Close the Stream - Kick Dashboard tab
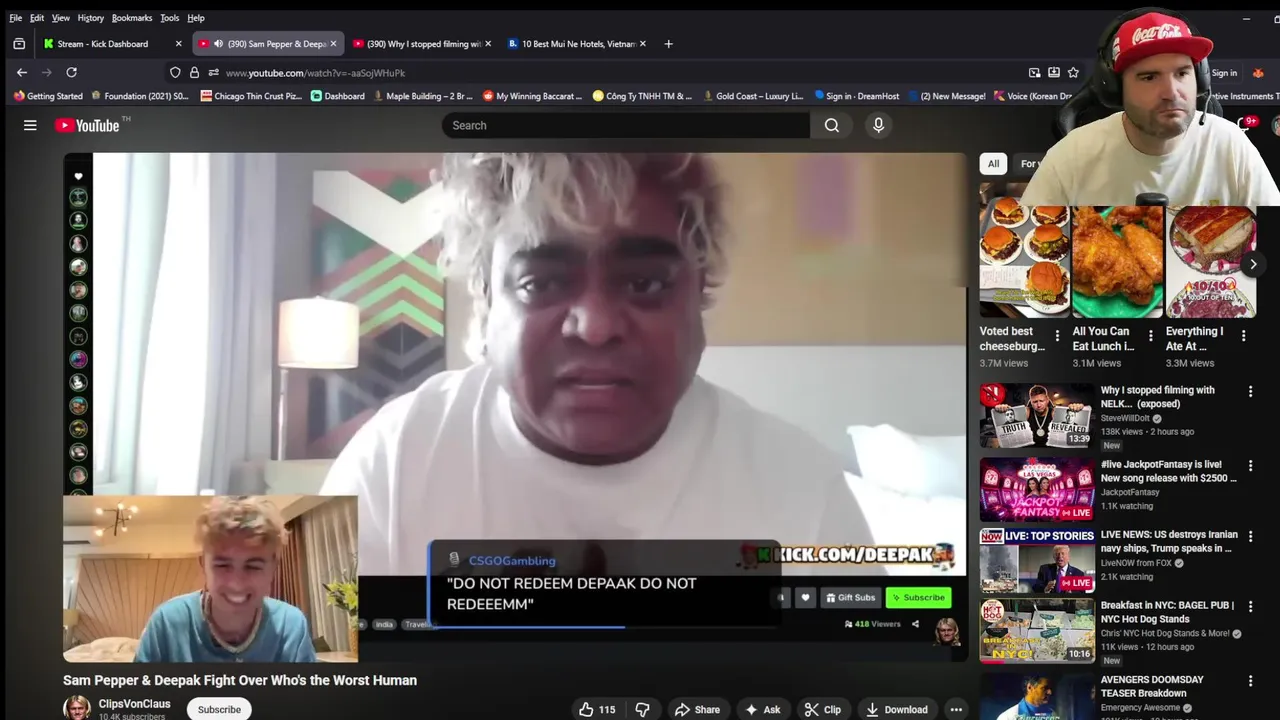 [178, 44]
